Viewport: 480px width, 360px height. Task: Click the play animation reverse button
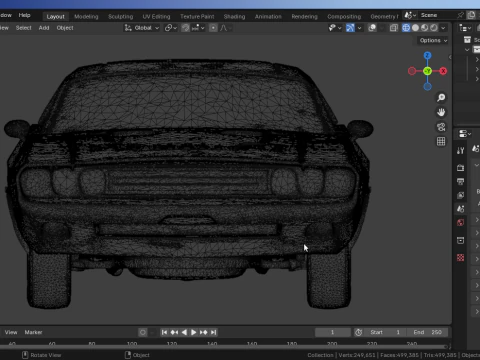click(x=184, y=332)
